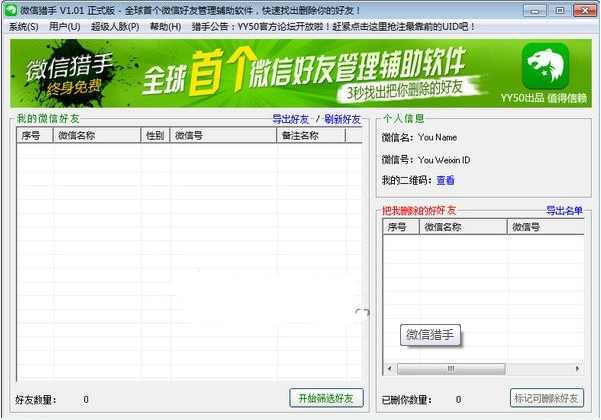Click the 标记可删除好友 button
The width and height of the screenshot is (601, 420).
547,398
